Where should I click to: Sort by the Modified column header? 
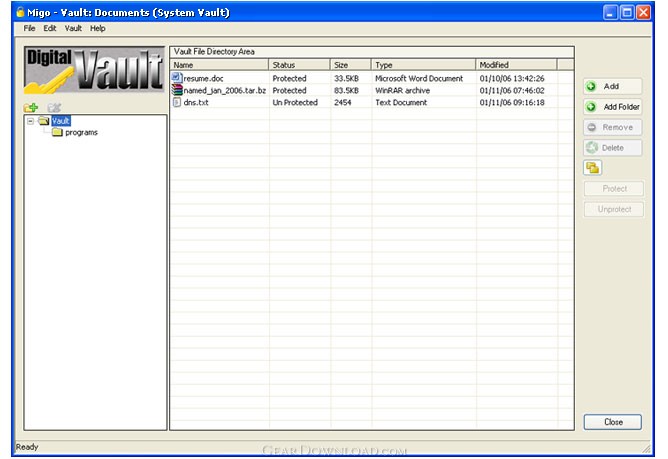(x=516, y=65)
